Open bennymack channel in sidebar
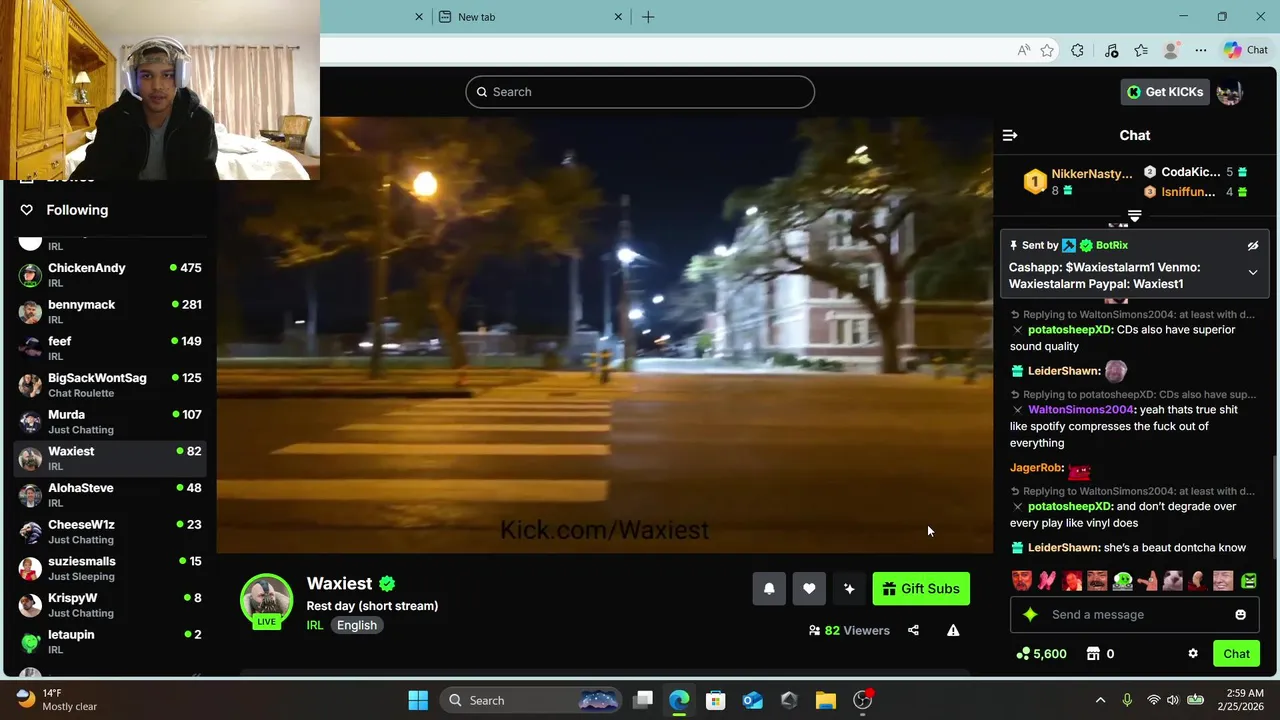 pyautogui.click(x=110, y=312)
